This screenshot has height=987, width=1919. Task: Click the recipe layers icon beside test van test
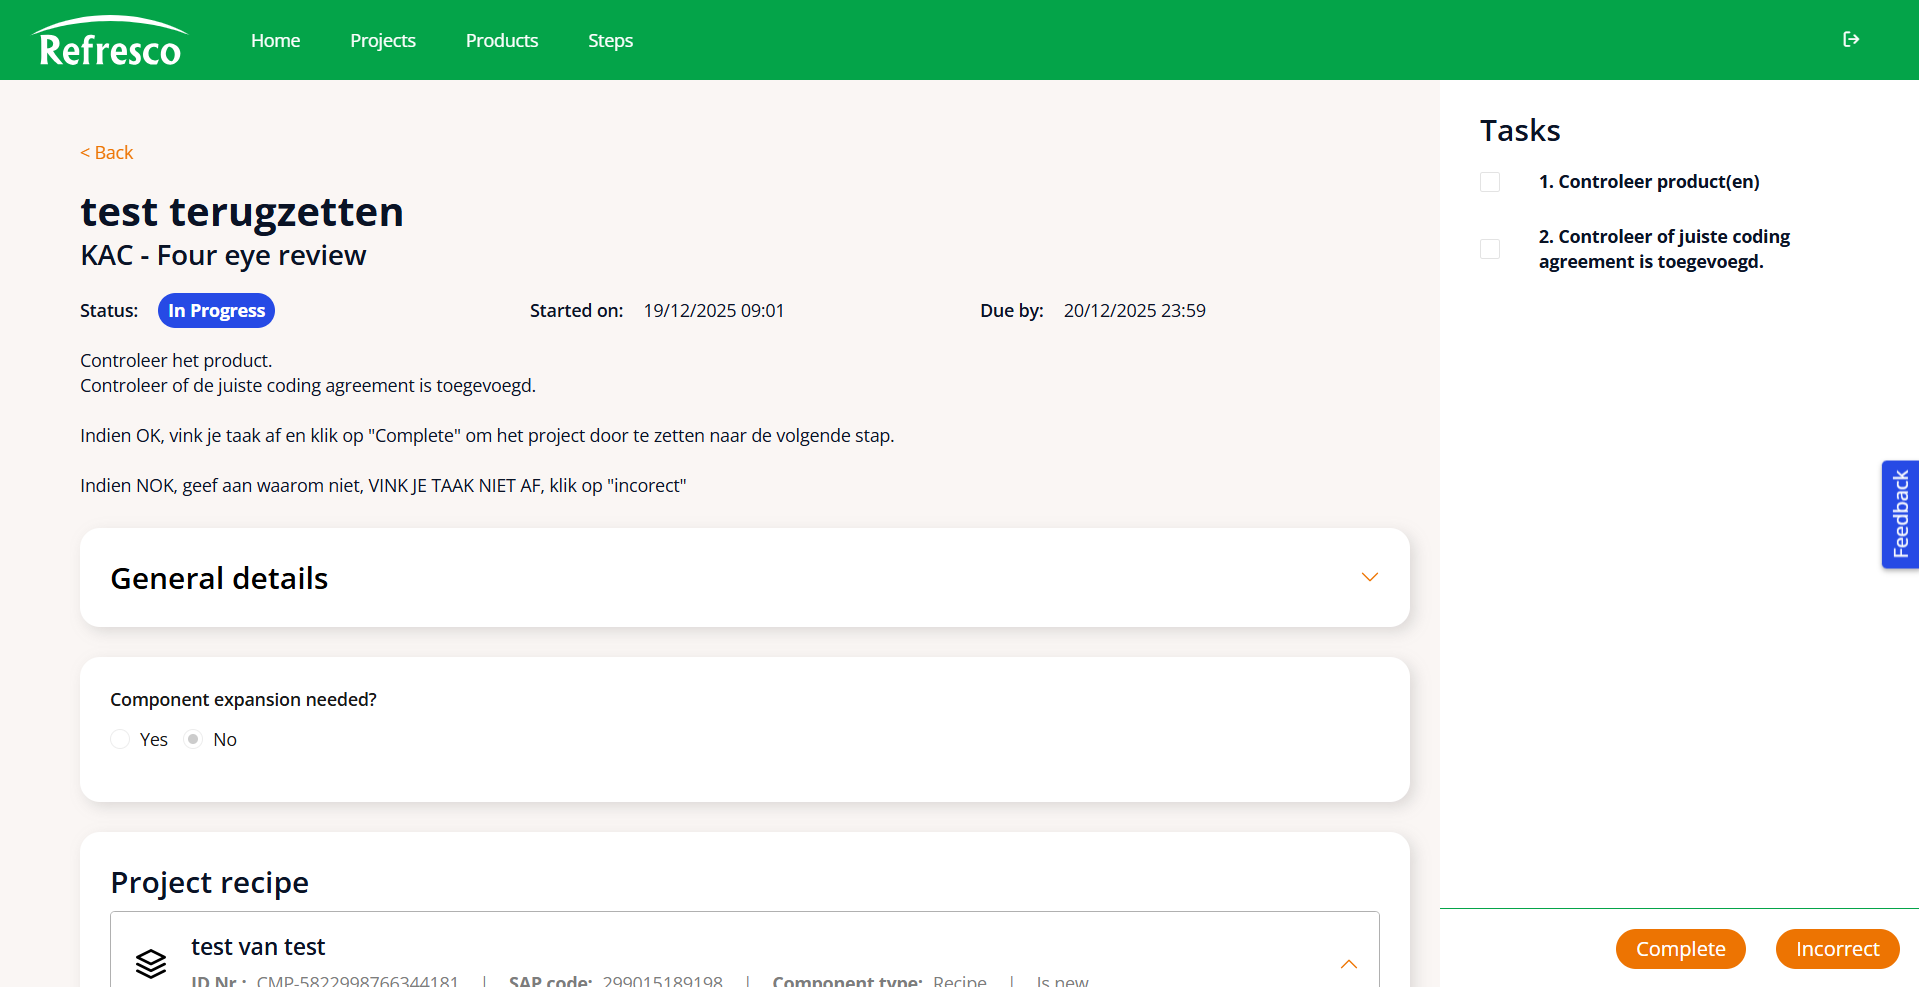151,963
